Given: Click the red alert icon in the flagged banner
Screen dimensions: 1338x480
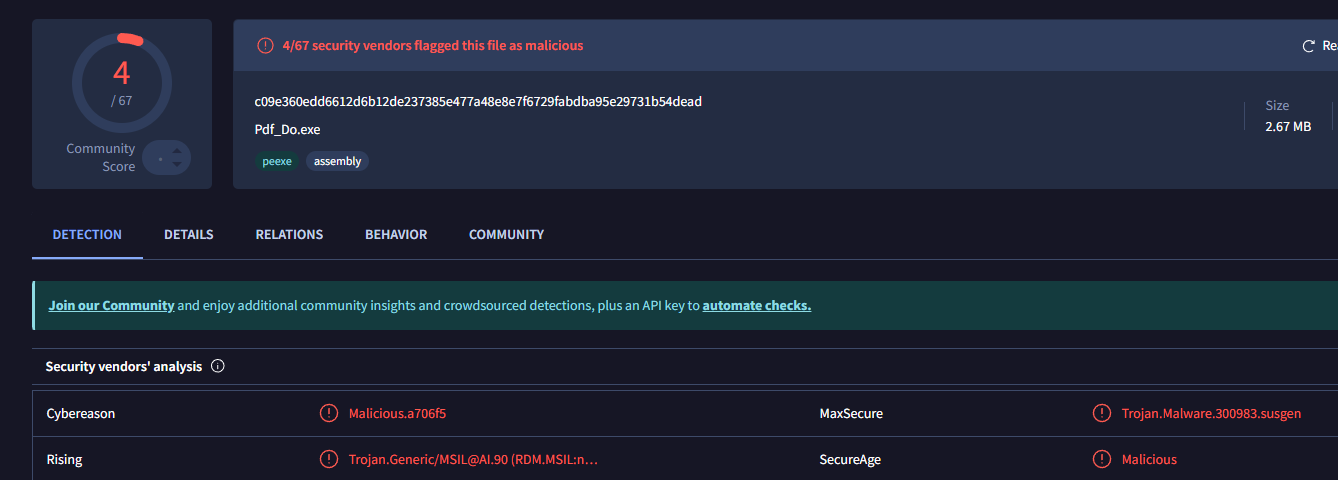Looking at the screenshot, I should (265, 45).
